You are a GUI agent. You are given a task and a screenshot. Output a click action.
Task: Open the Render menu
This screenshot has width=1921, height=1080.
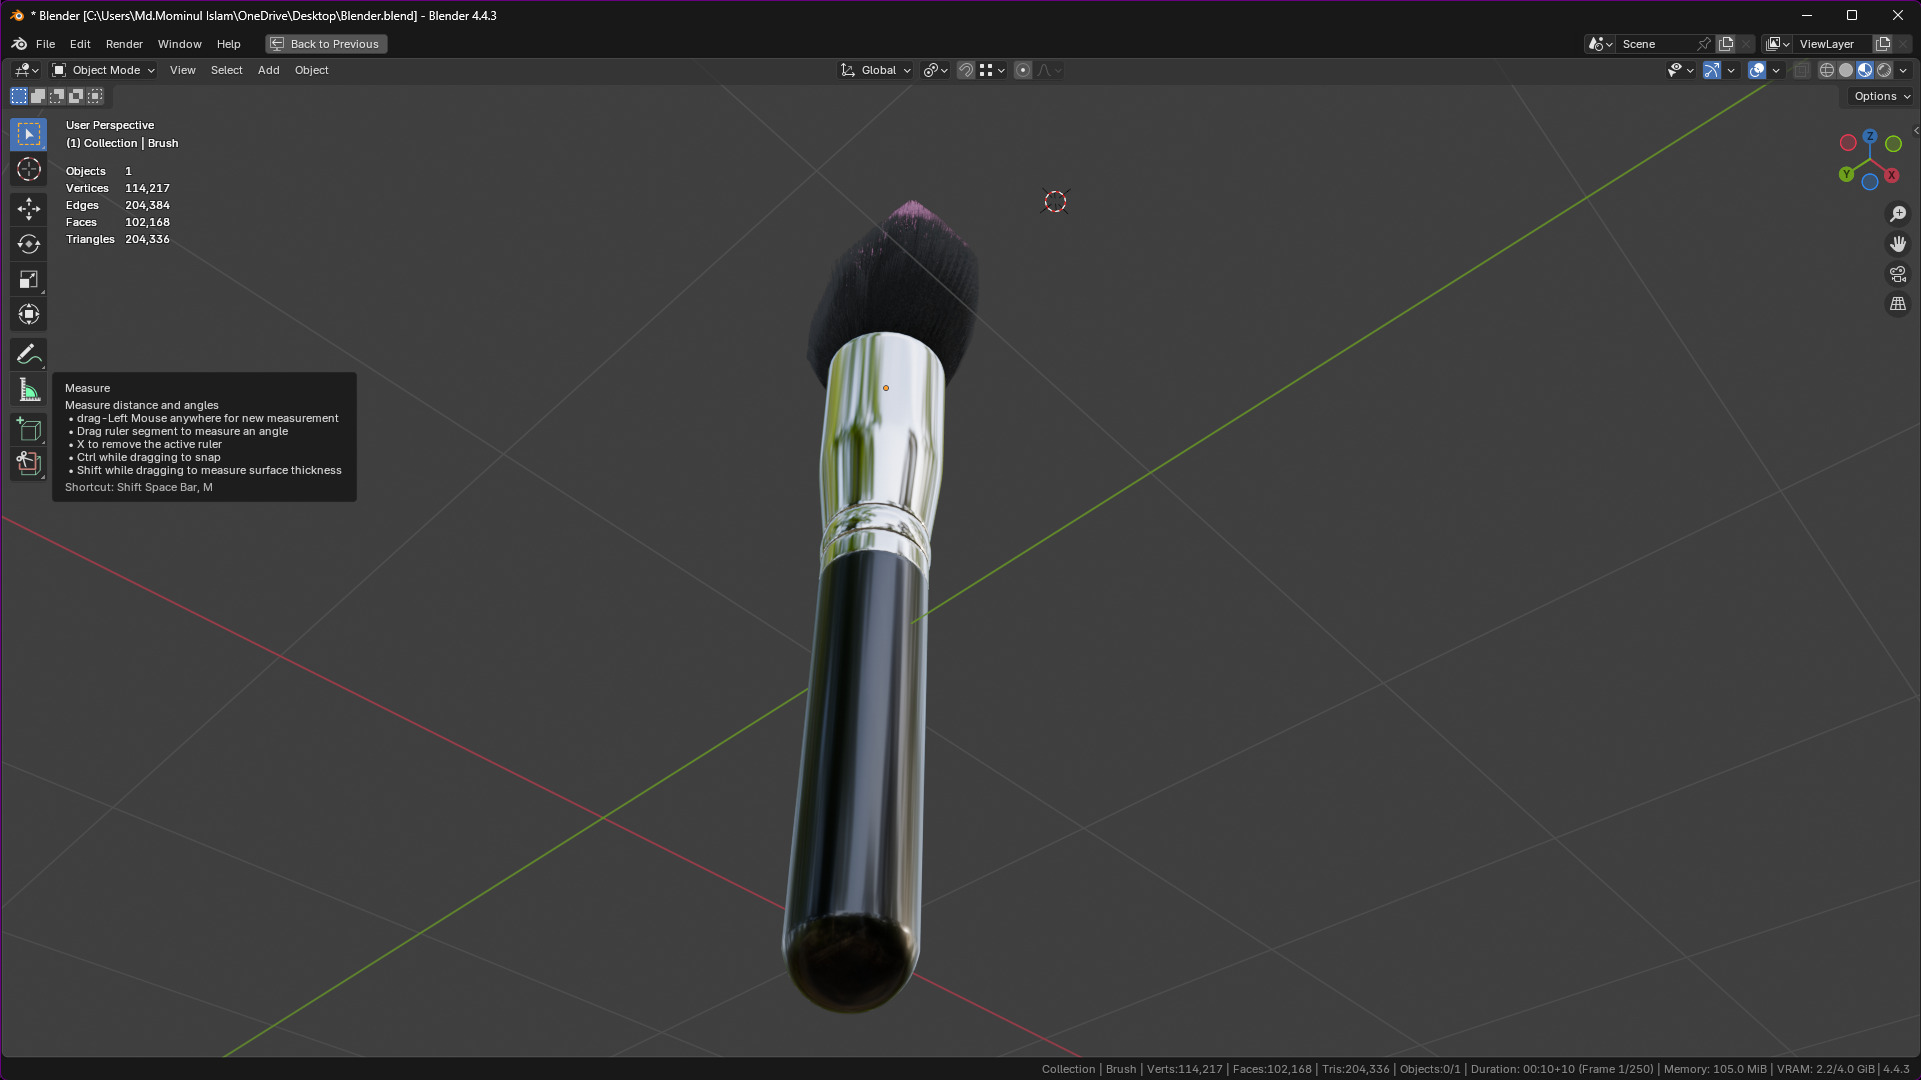coord(124,44)
